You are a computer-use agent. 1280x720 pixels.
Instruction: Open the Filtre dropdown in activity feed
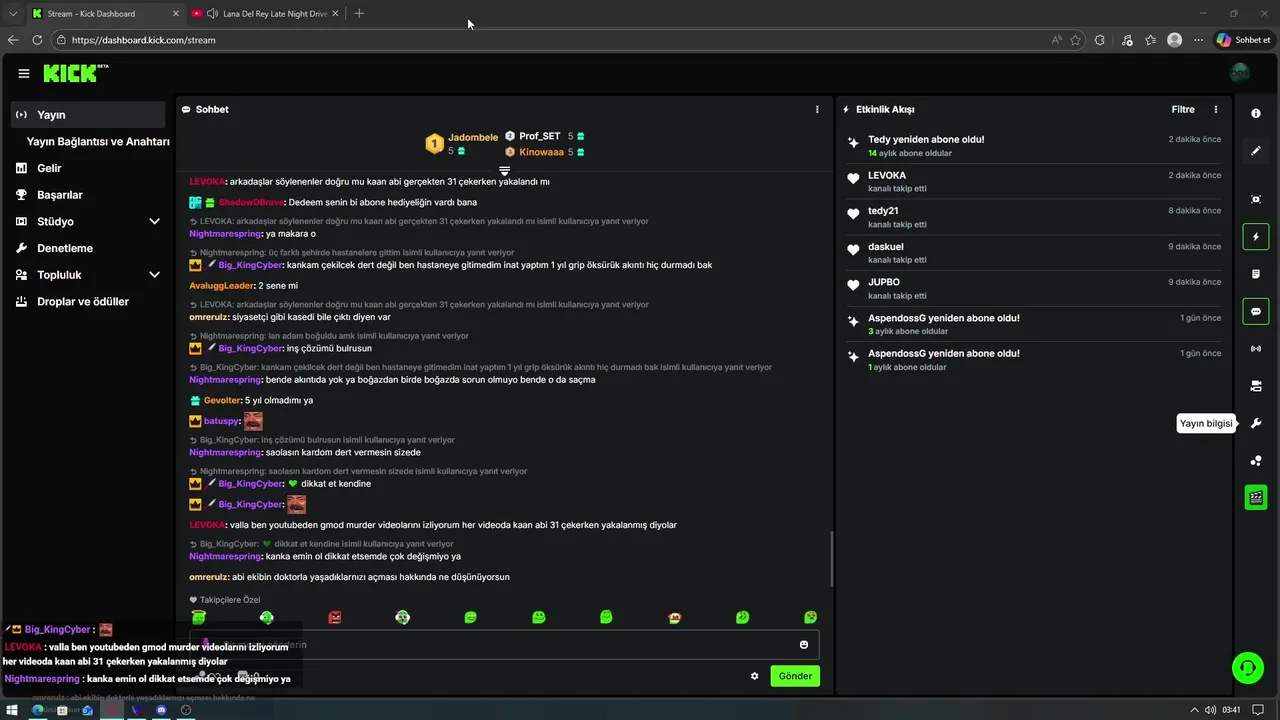click(x=1183, y=109)
